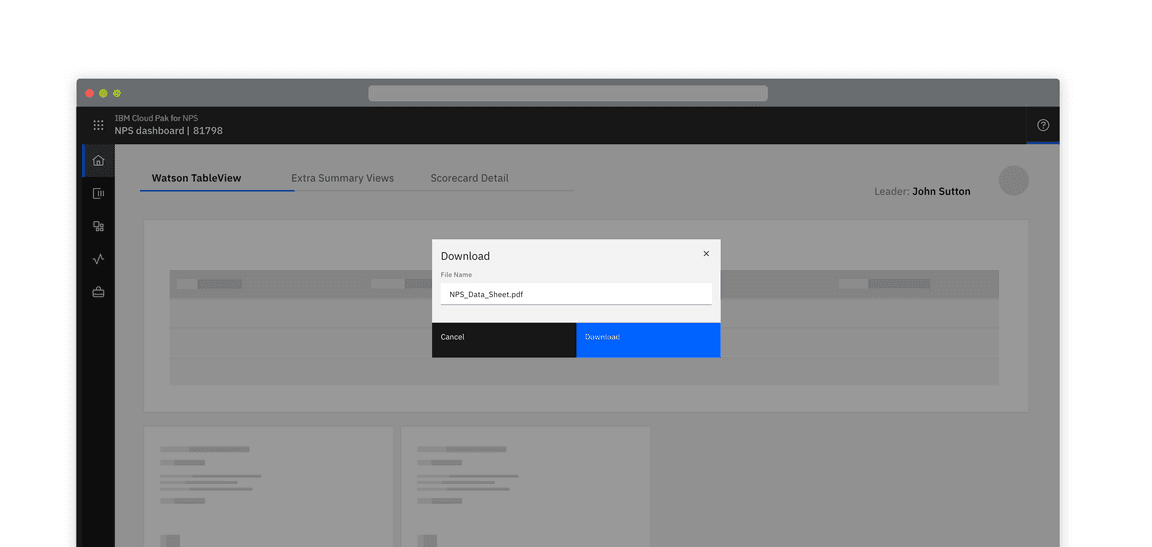Select the second summary card below the table
1152x547 pixels.
tap(525, 486)
